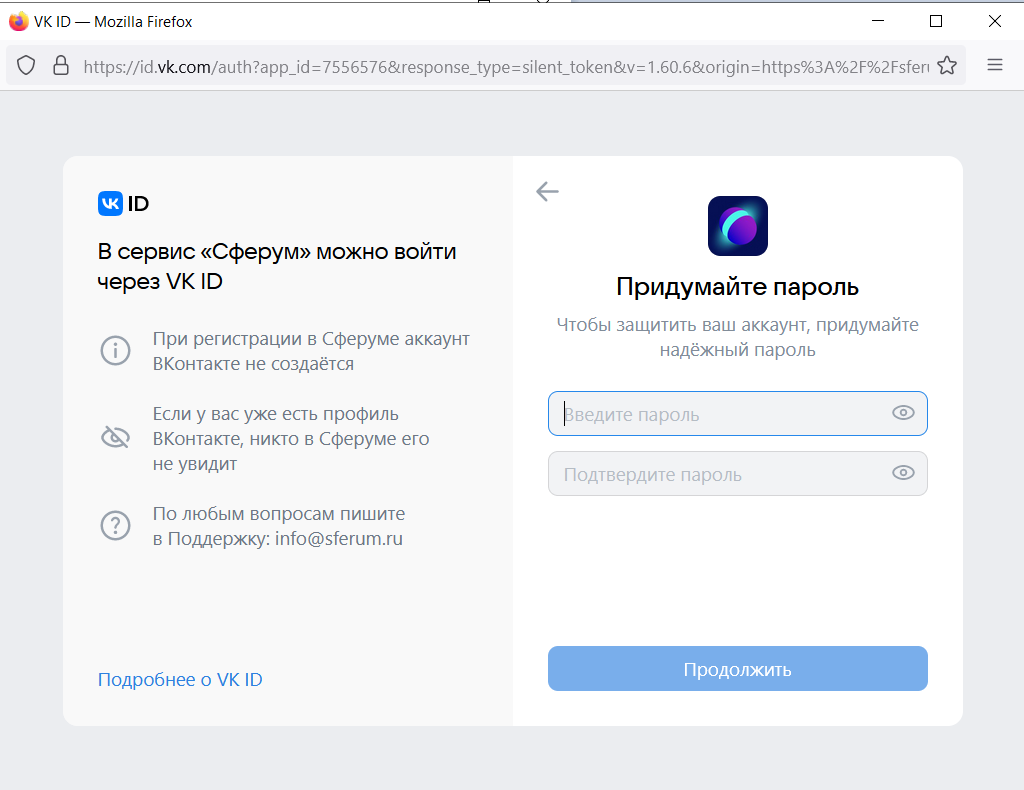This screenshot has height=790, width=1024.
Task: Show site security info via padlock
Action: point(60,65)
